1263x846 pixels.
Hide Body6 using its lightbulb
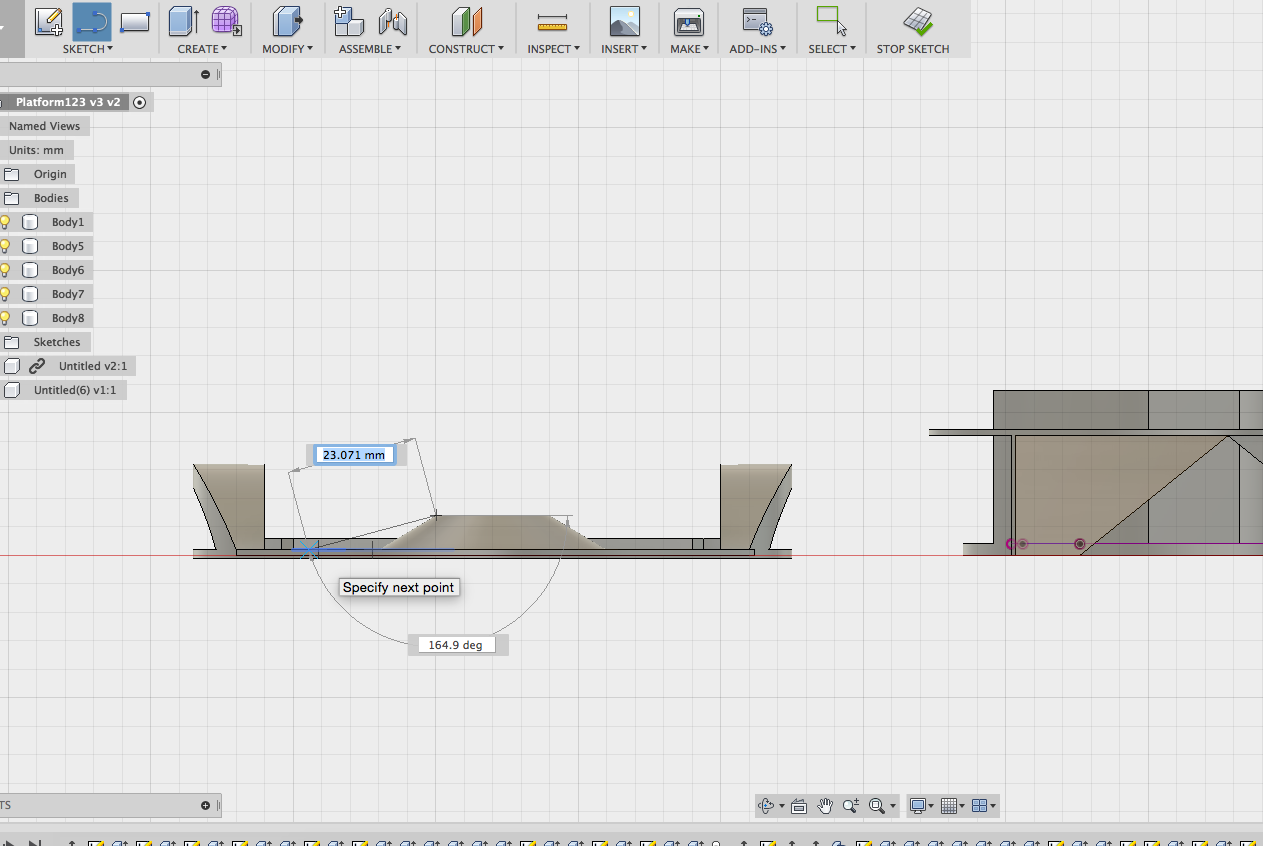(5, 270)
